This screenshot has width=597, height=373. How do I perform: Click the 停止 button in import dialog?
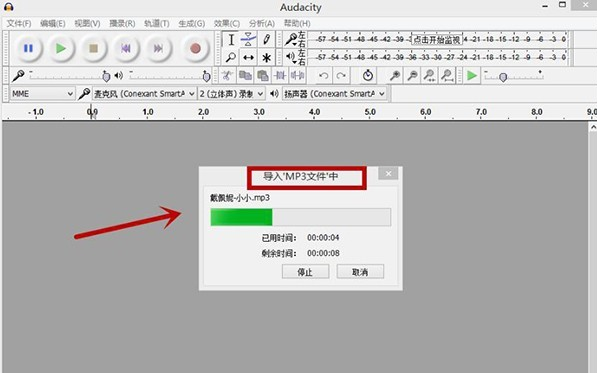click(x=305, y=272)
